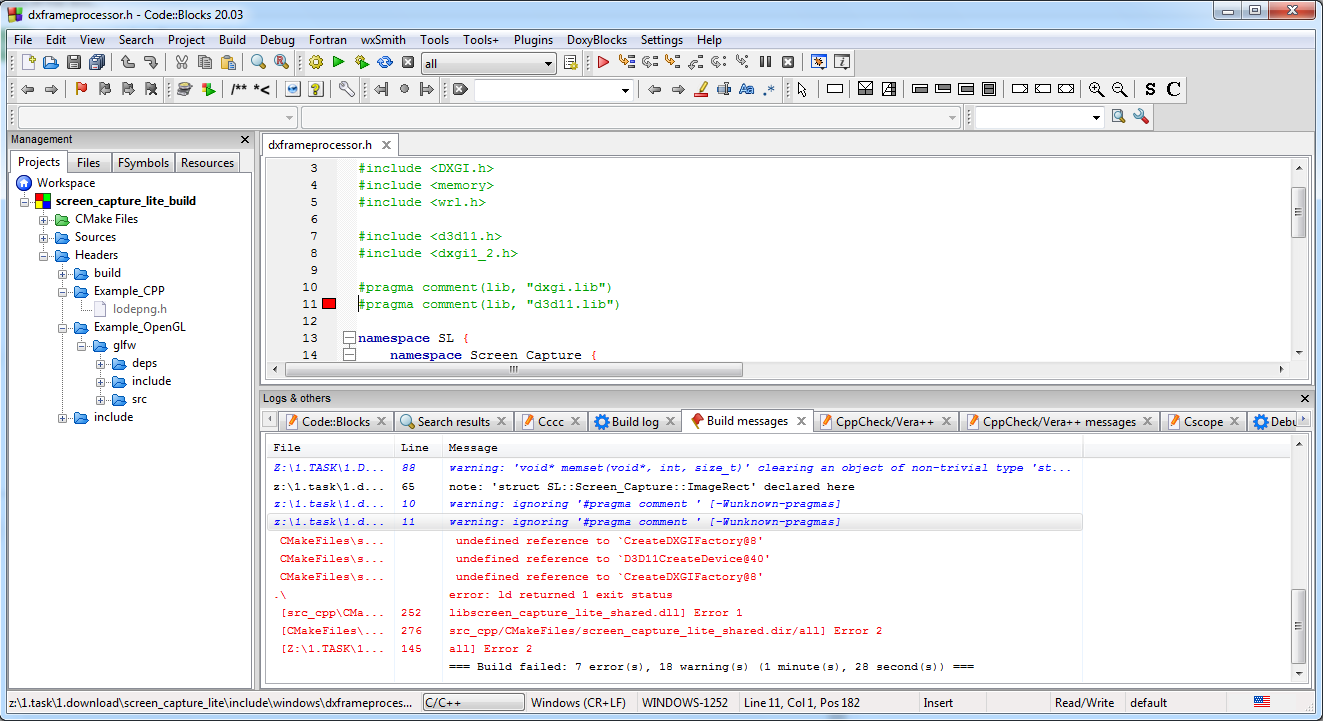
Task: Toggle match case Aa option
Action: [x=746, y=90]
